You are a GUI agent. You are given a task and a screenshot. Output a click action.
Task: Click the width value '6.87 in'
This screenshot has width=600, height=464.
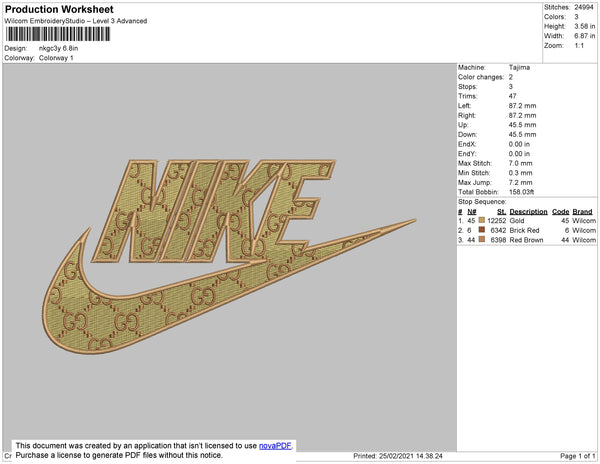[584, 36]
